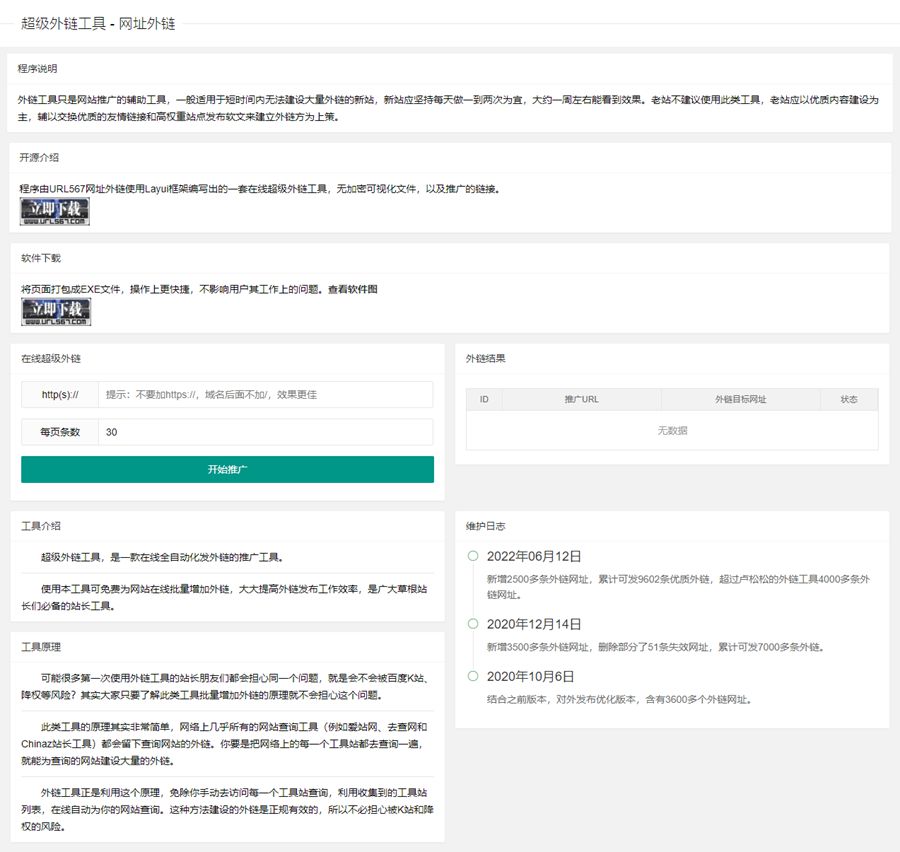Click the ID column header

tap(483, 399)
